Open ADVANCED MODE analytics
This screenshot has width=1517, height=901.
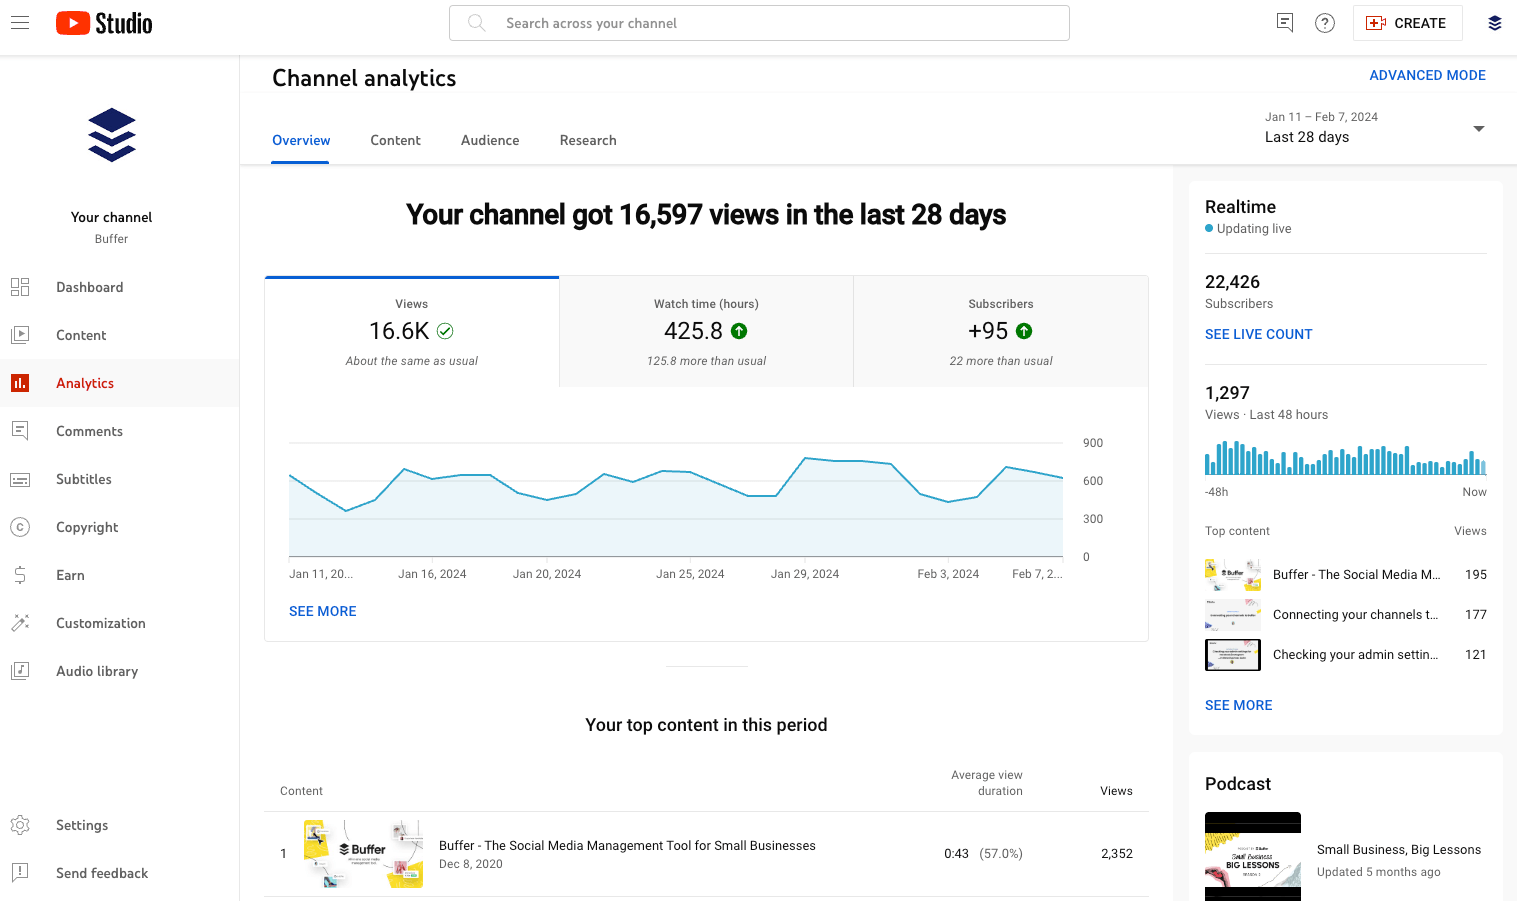(1427, 75)
